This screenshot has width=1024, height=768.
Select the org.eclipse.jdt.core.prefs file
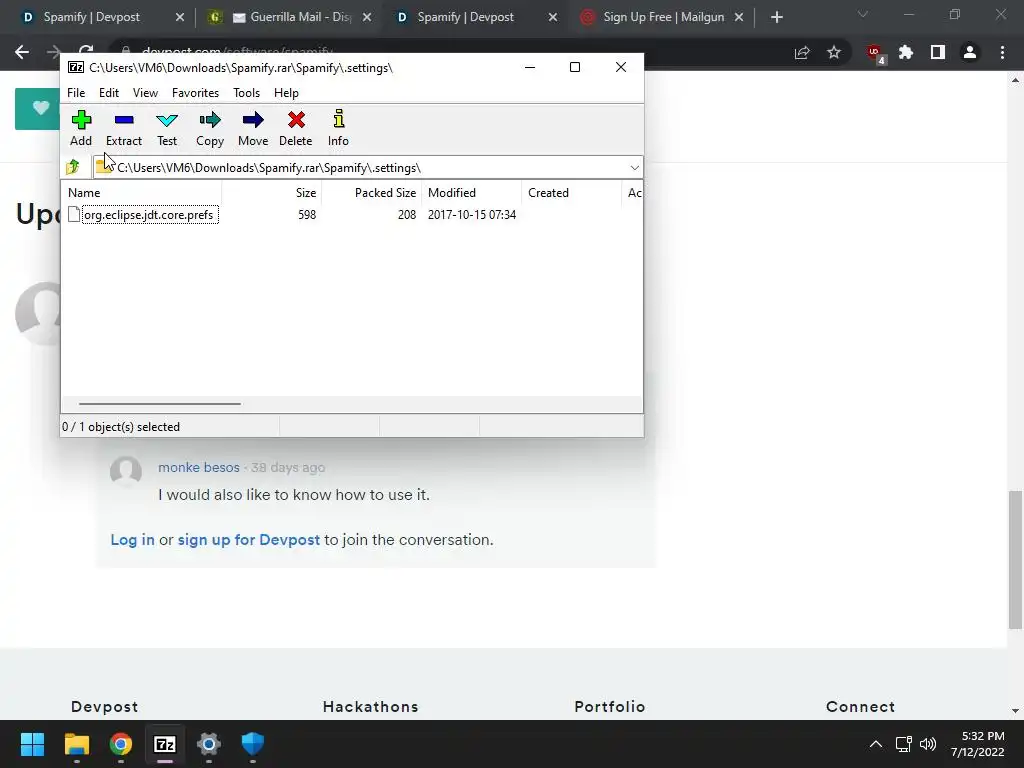(150, 215)
